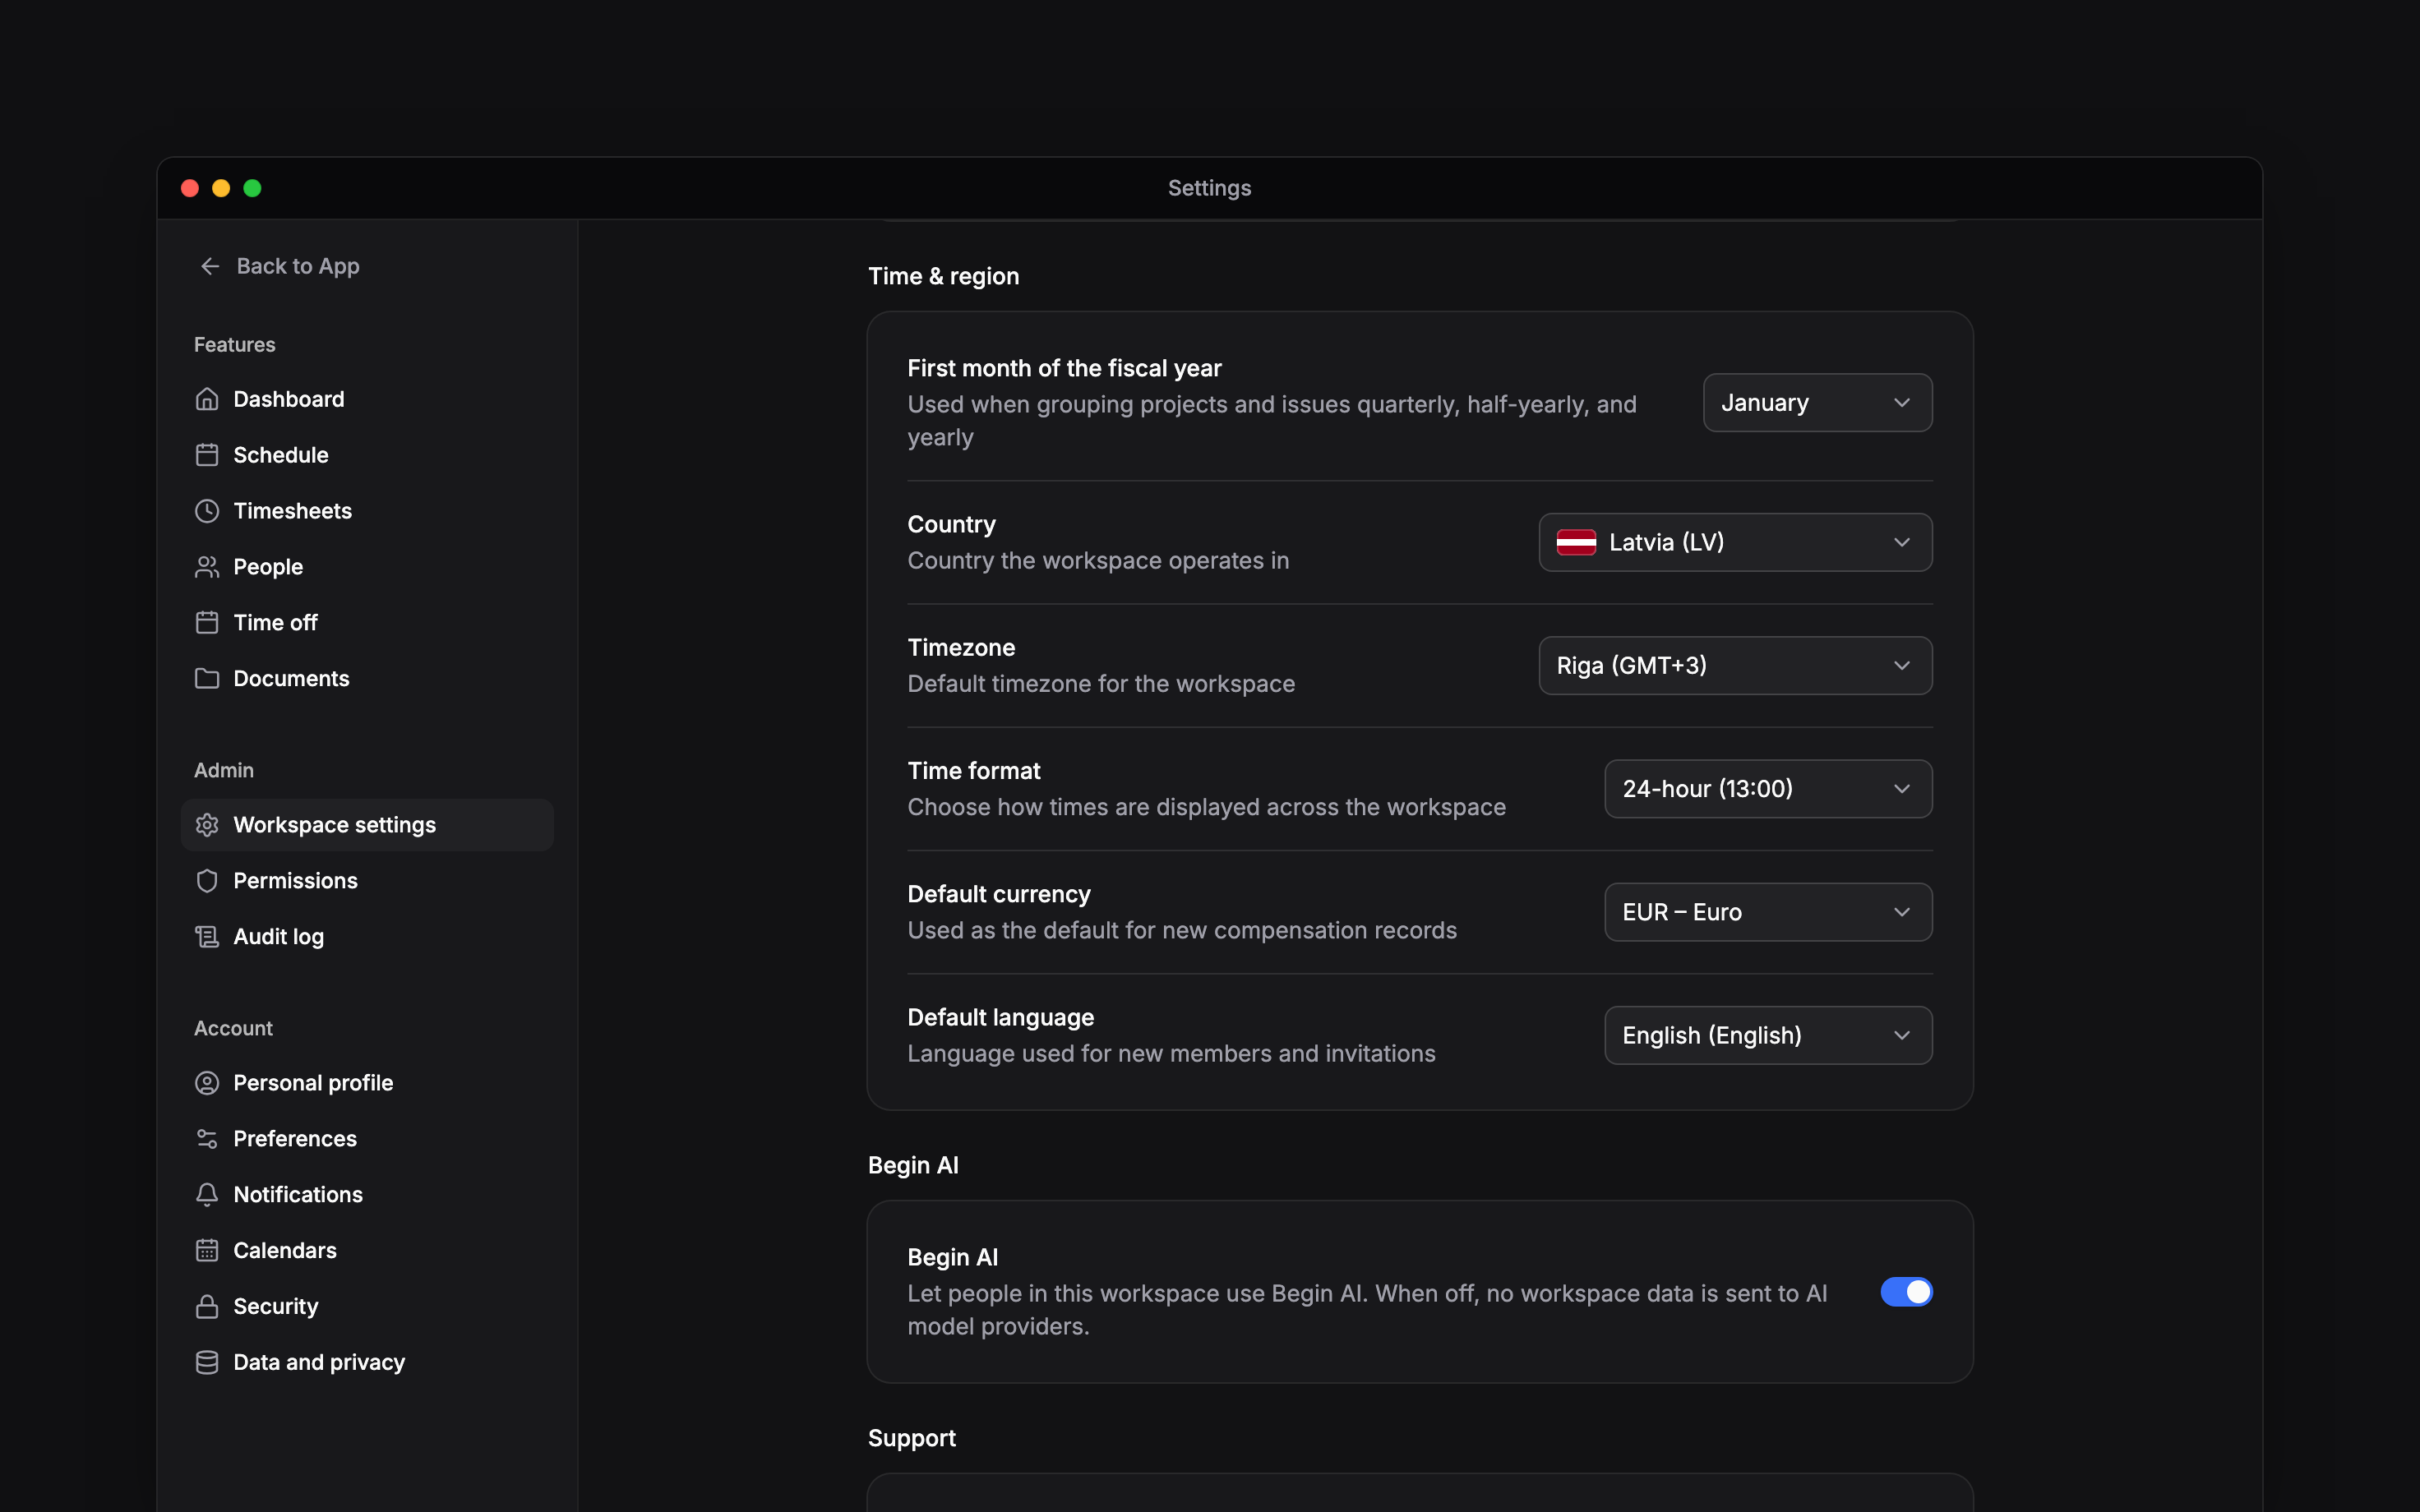The height and width of the screenshot is (1512, 2420).
Task: Open Time off section
Action: (x=367, y=623)
